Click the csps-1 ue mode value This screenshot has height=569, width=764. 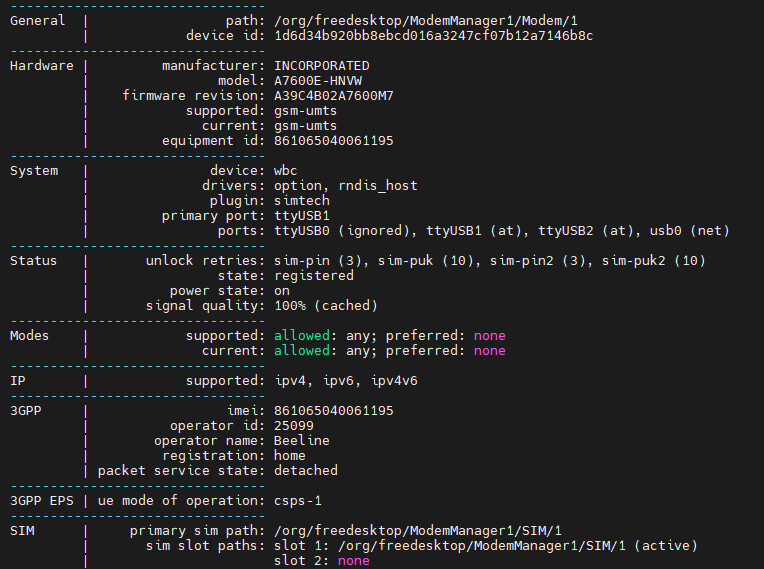click(x=298, y=501)
